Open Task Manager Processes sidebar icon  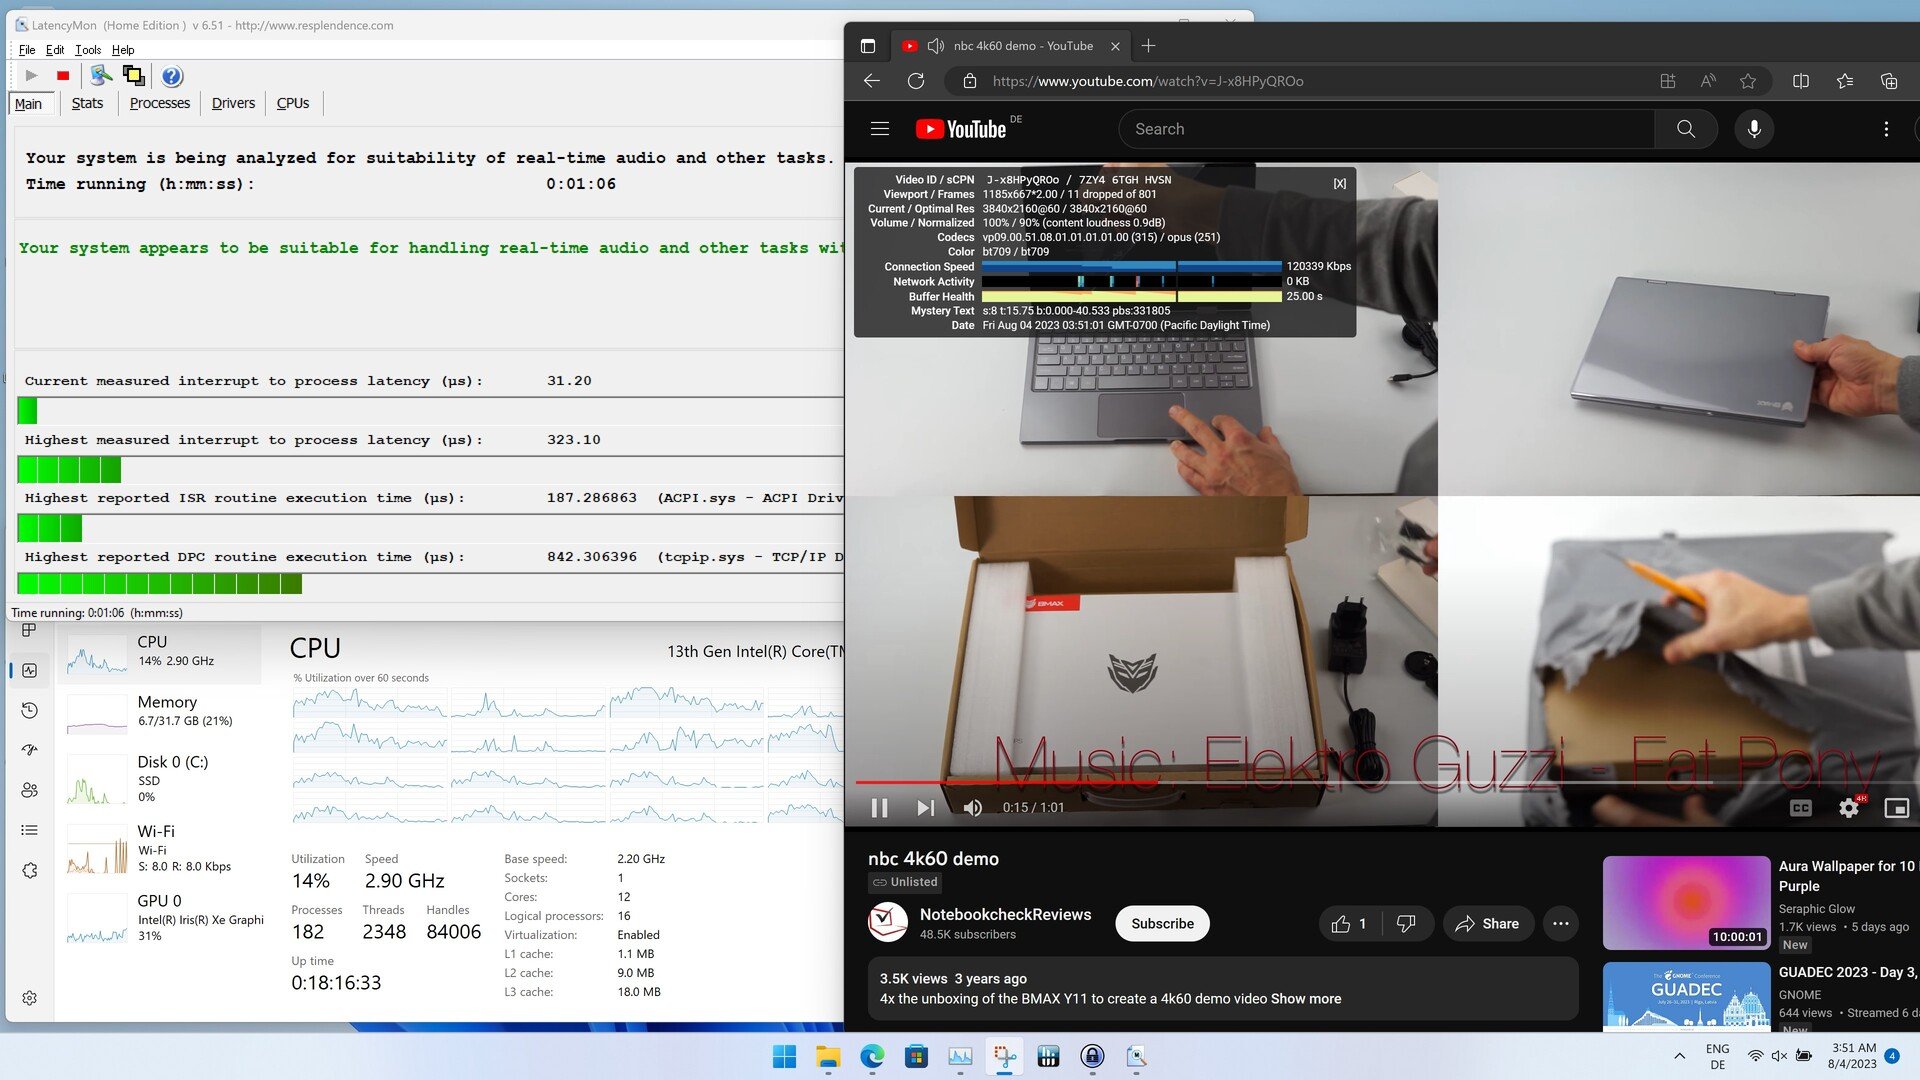click(x=29, y=630)
